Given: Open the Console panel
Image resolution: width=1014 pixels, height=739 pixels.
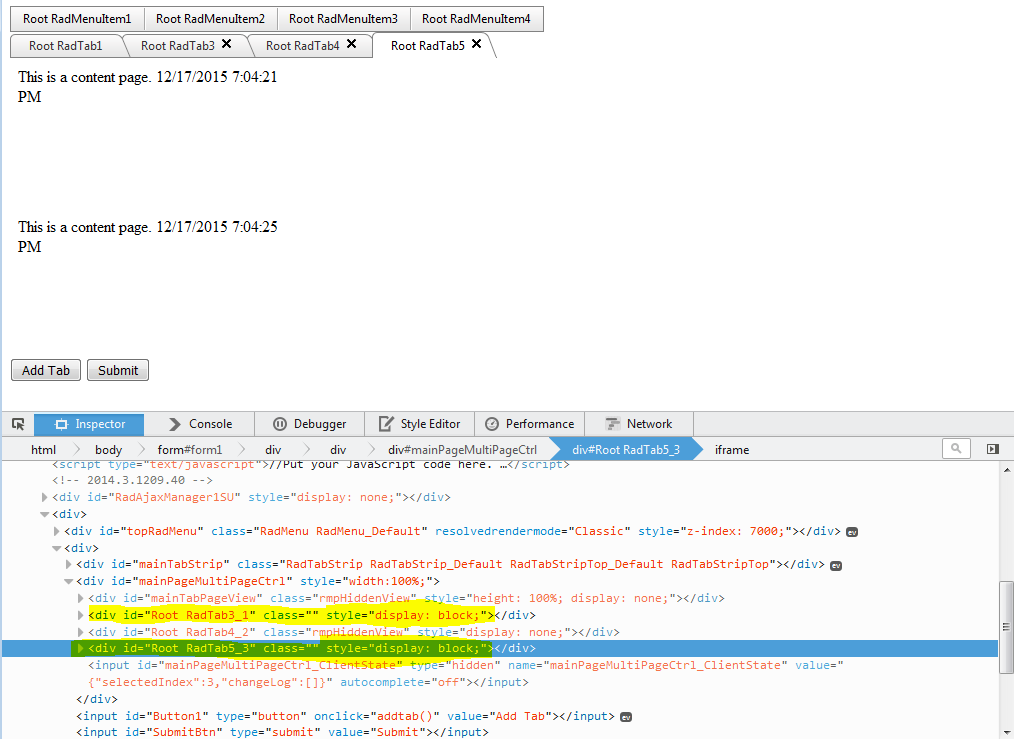Looking at the screenshot, I should [x=200, y=424].
